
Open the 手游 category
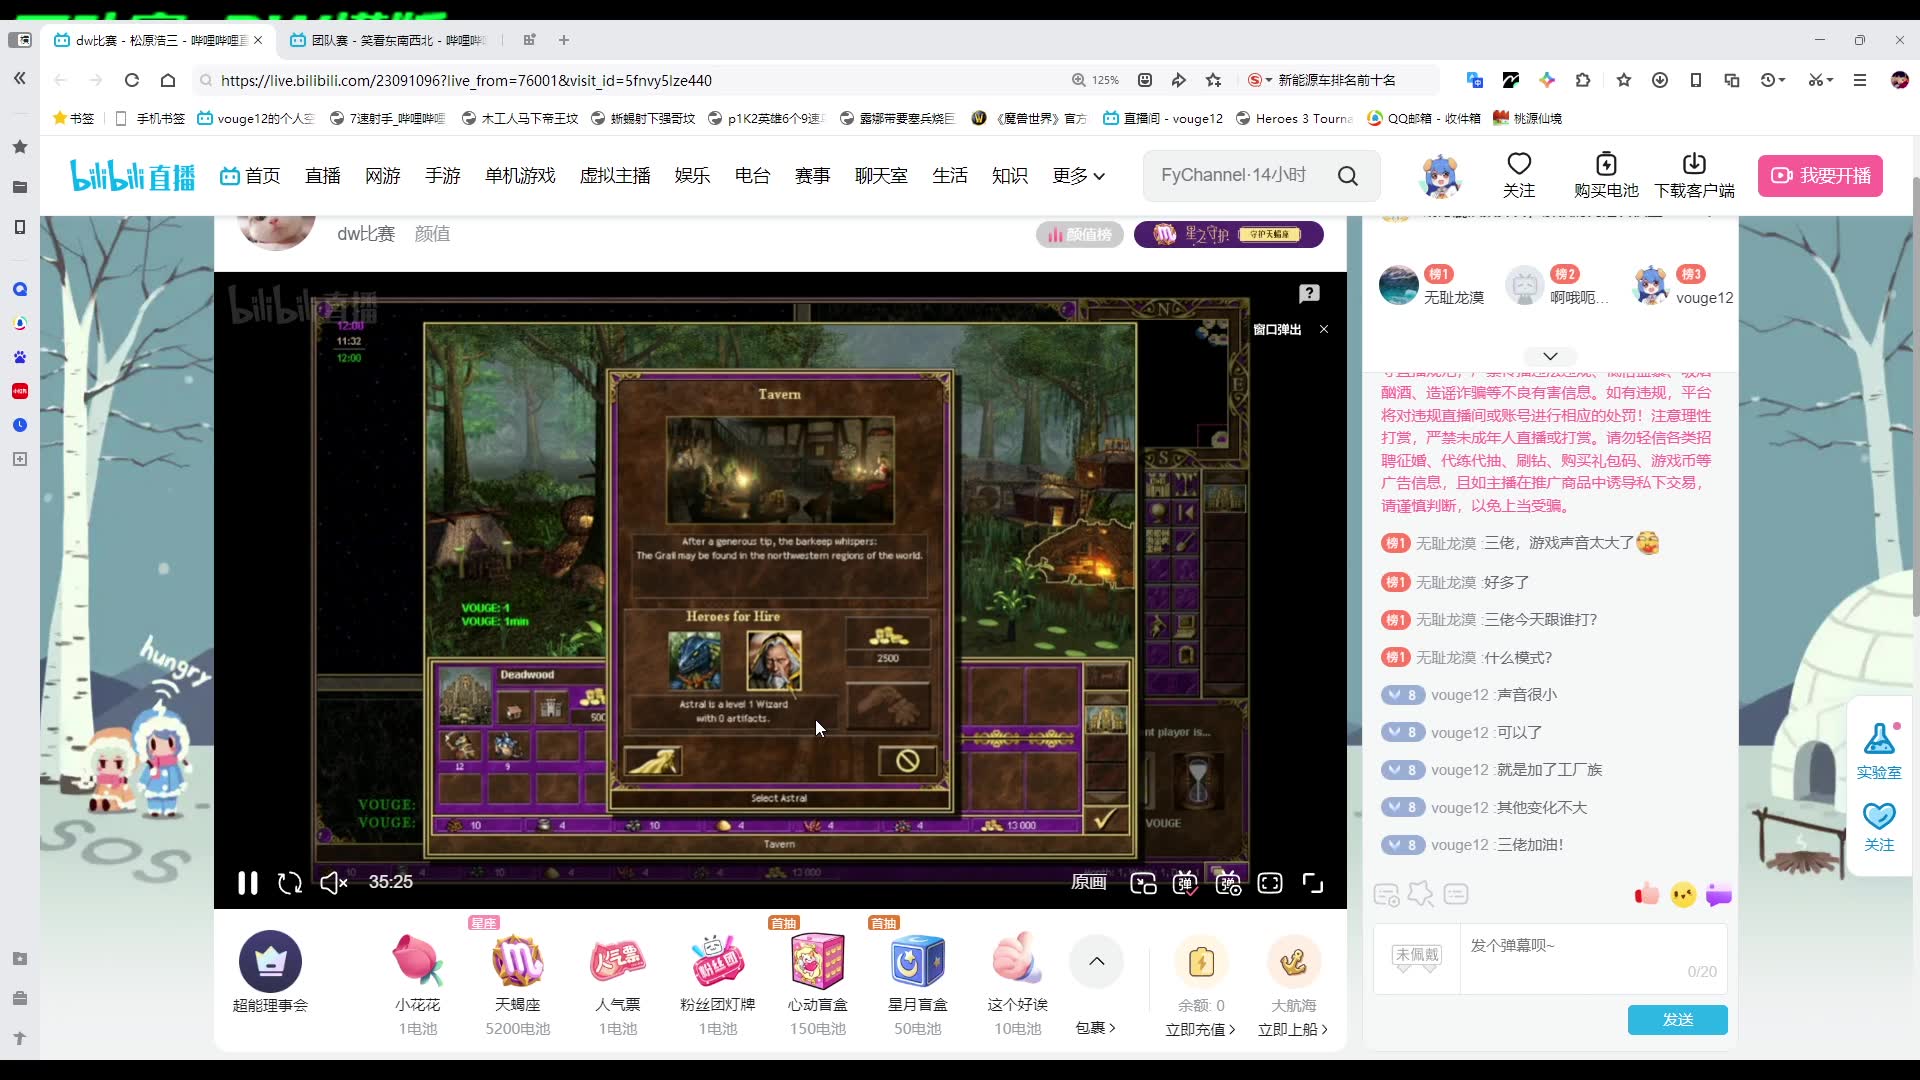point(443,176)
